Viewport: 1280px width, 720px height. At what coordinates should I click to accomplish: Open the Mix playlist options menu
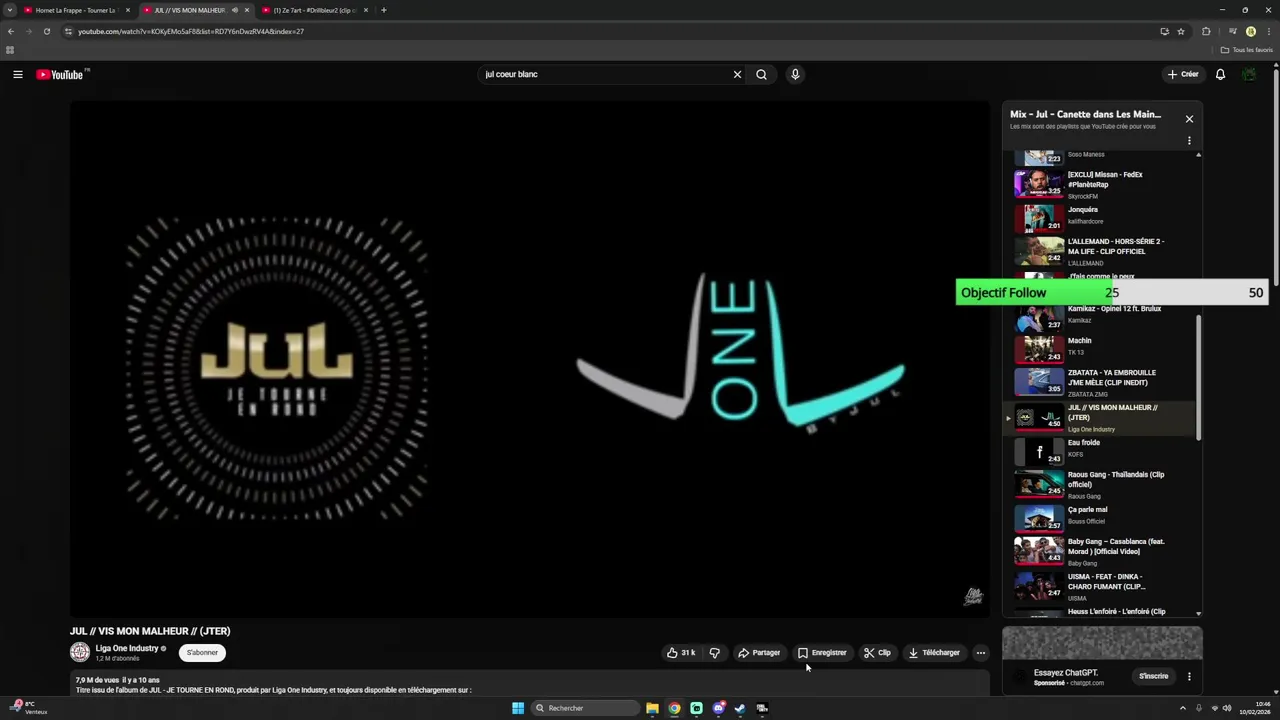coord(1189,141)
